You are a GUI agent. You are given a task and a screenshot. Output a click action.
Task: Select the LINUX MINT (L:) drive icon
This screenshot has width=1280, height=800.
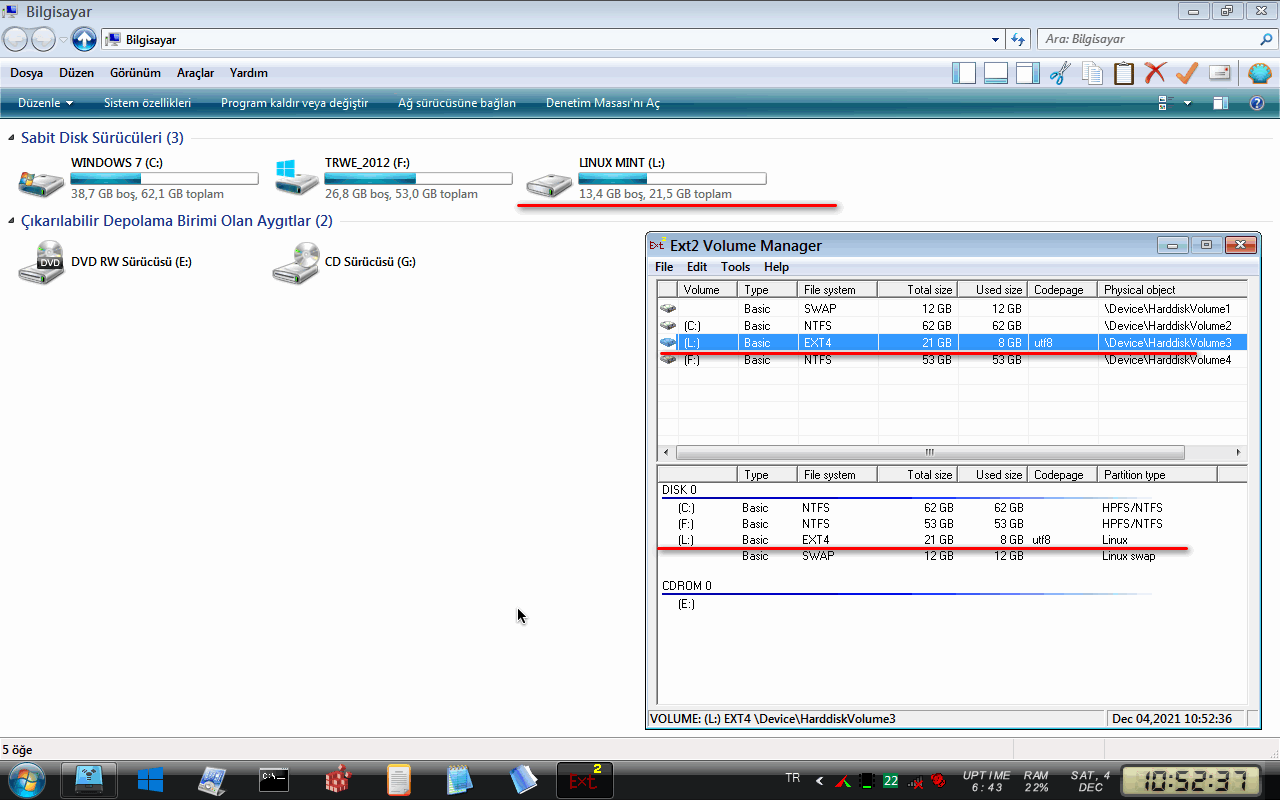point(549,184)
